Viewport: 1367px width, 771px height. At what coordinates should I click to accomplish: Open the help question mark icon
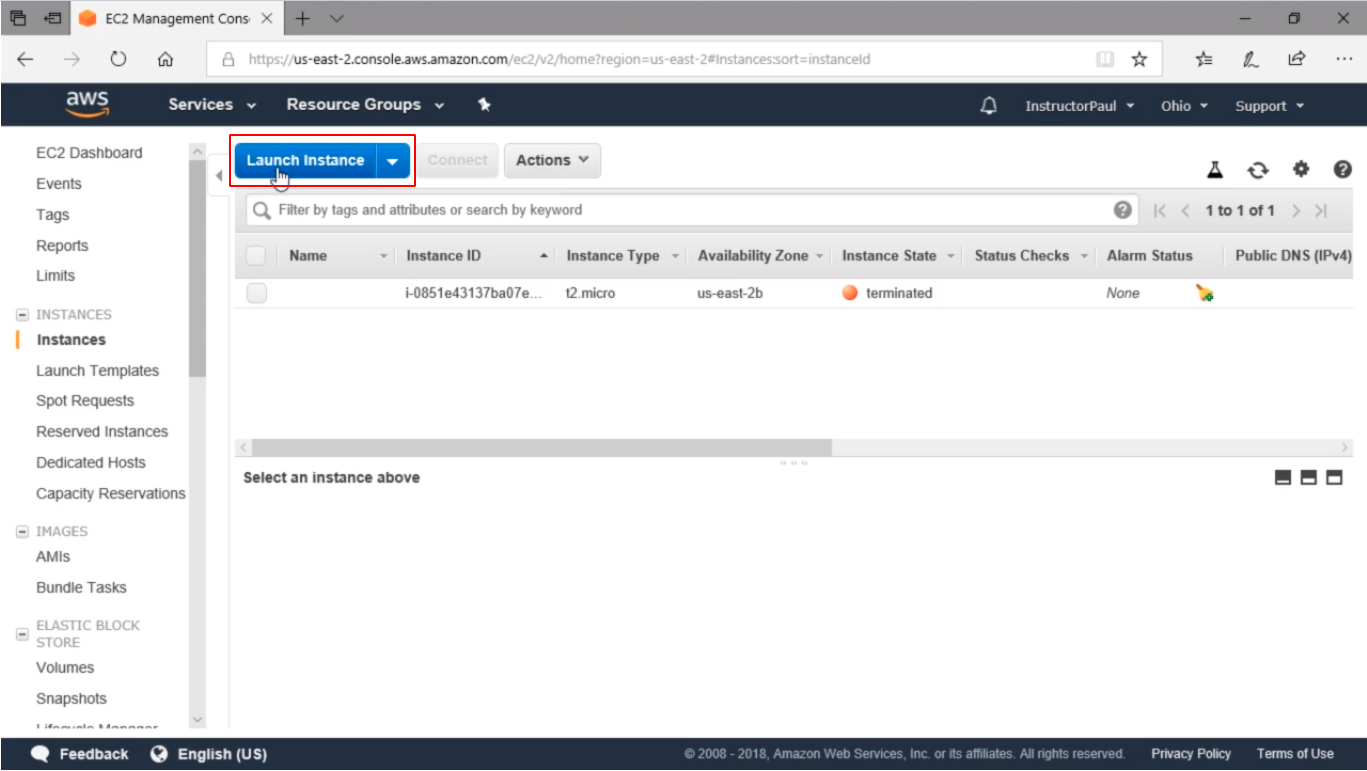pos(1343,170)
